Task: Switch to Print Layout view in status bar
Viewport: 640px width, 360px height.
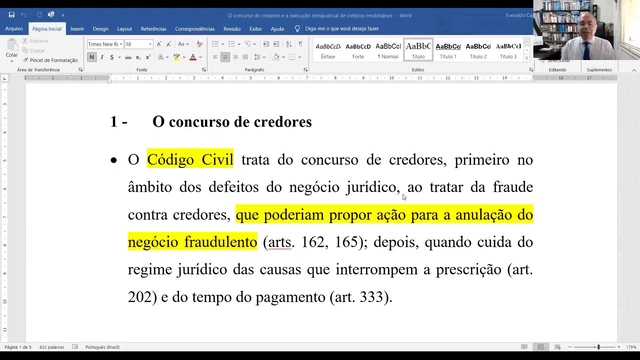Action: [541, 347]
